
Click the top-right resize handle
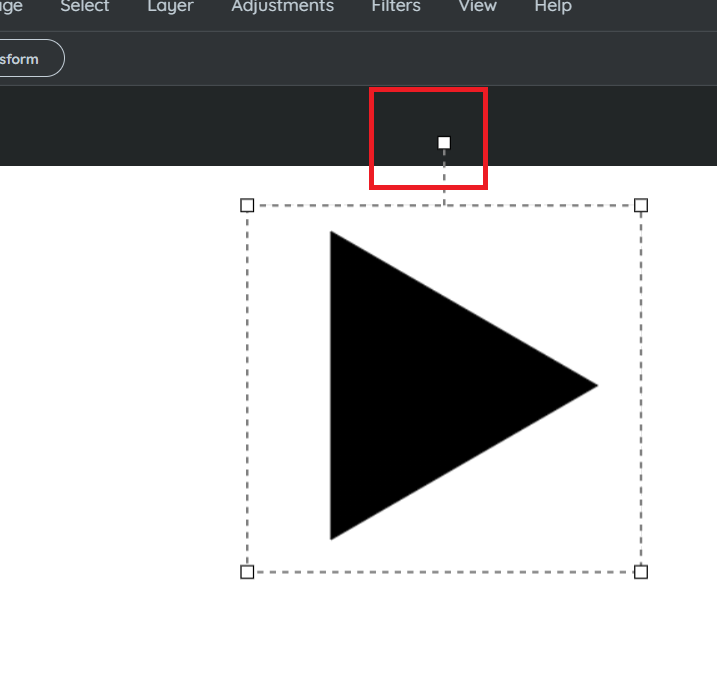tap(641, 205)
